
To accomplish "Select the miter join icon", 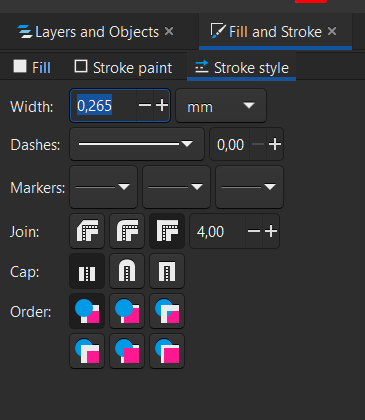I will (167, 231).
